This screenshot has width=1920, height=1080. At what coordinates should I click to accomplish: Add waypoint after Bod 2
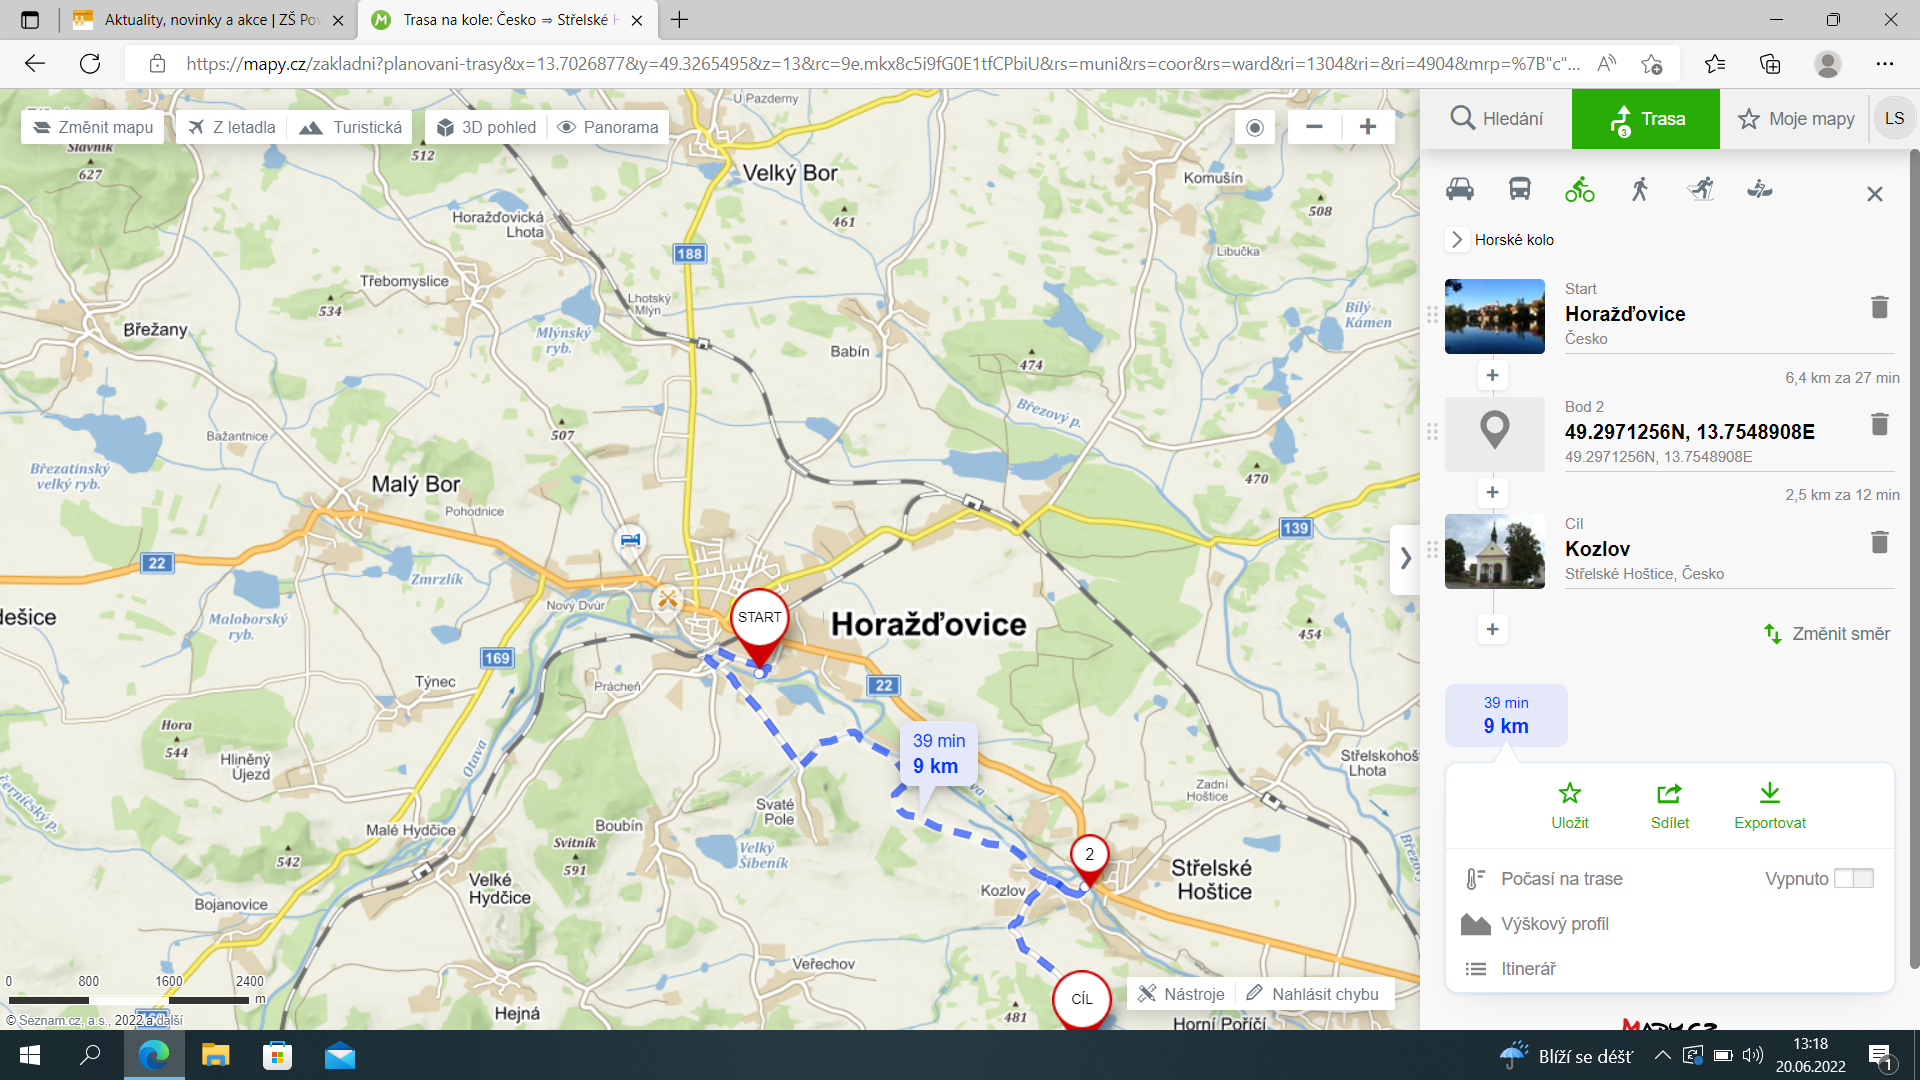click(x=1493, y=493)
